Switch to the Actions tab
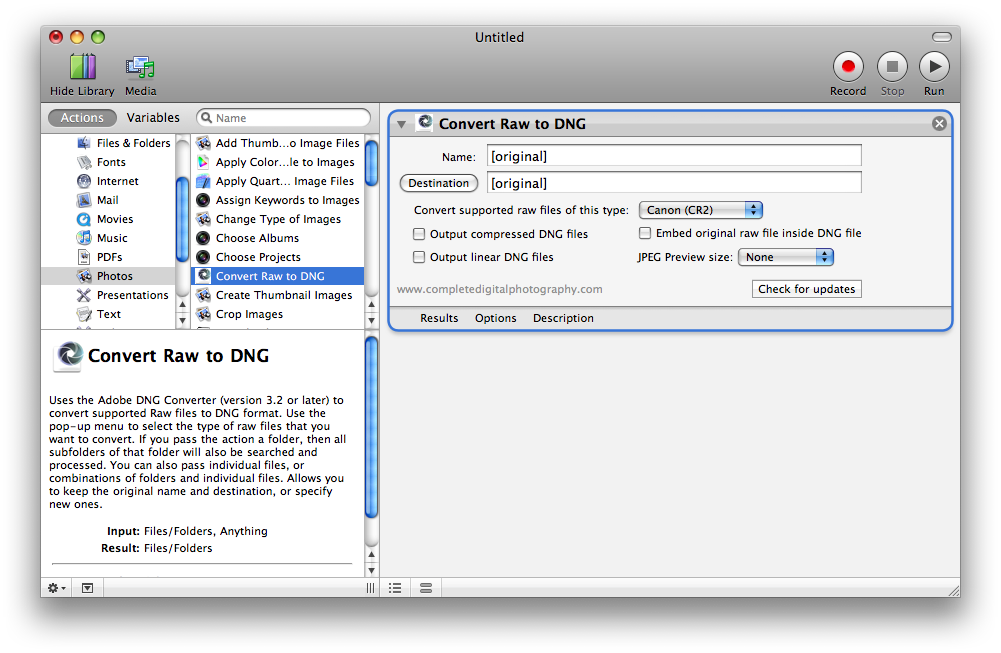 click(82, 118)
